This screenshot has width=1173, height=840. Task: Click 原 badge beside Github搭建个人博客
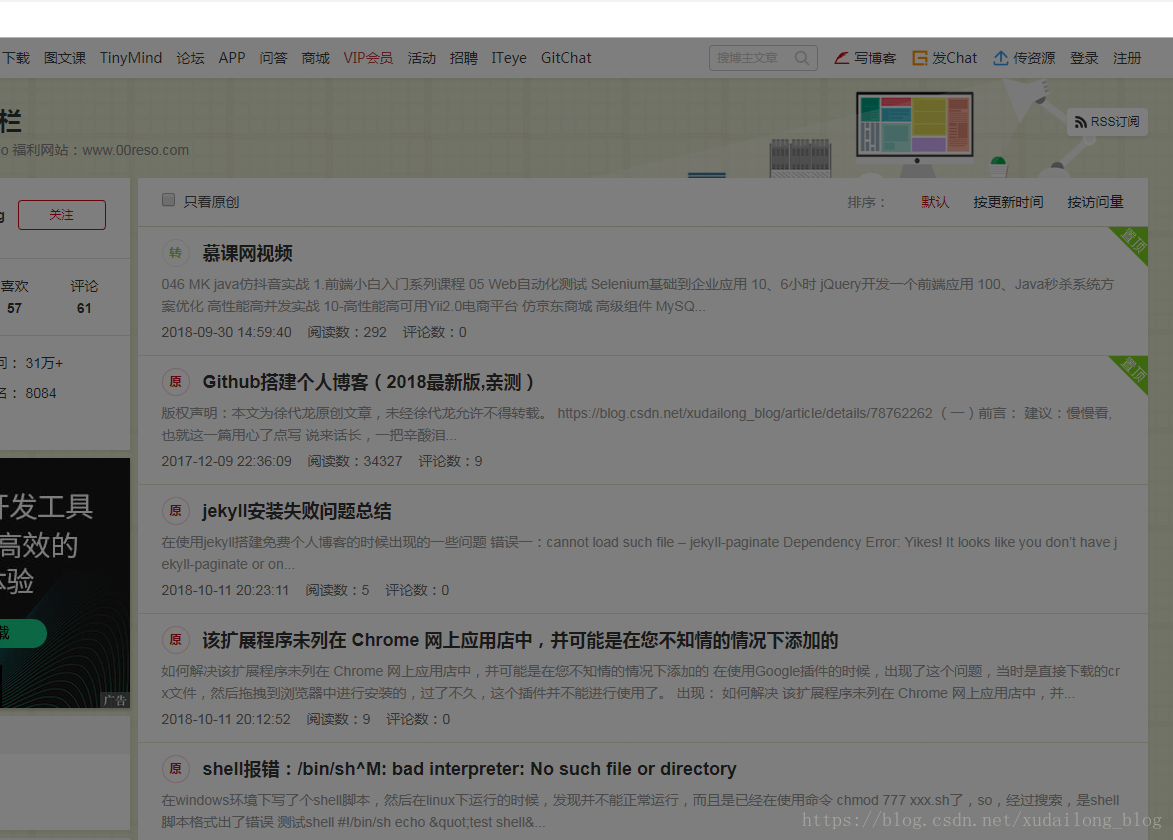click(175, 381)
